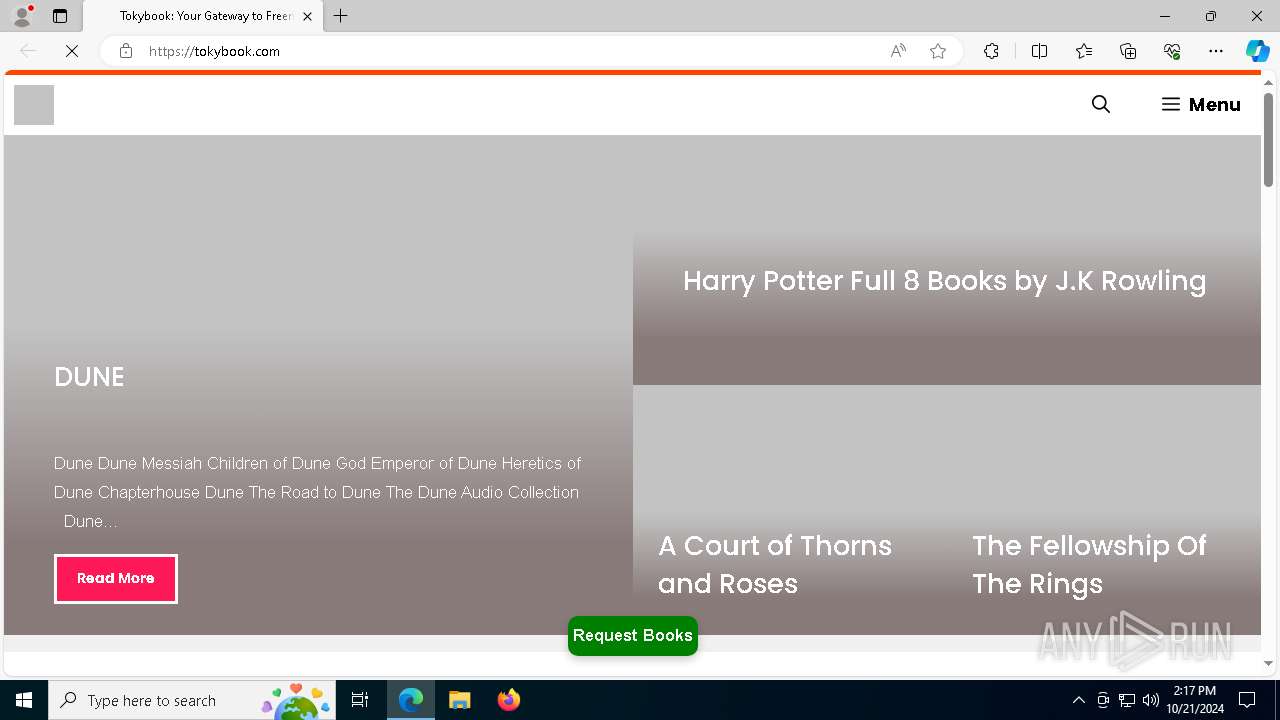Close the Tokybook tab
Image resolution: width=1280 pixels, height=720 pixels.
coord(308,16)
